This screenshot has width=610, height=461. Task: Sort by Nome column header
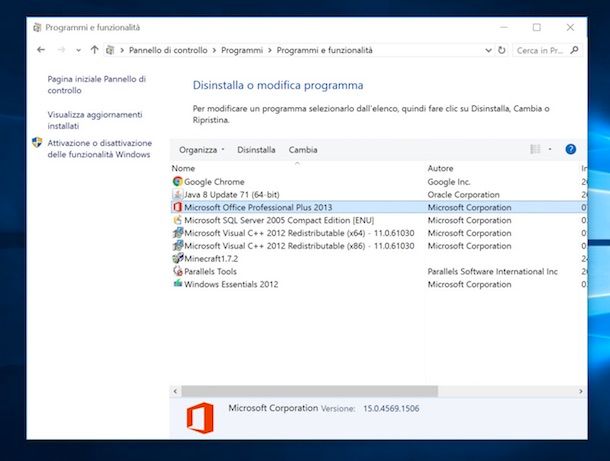[x=183, y=168]
